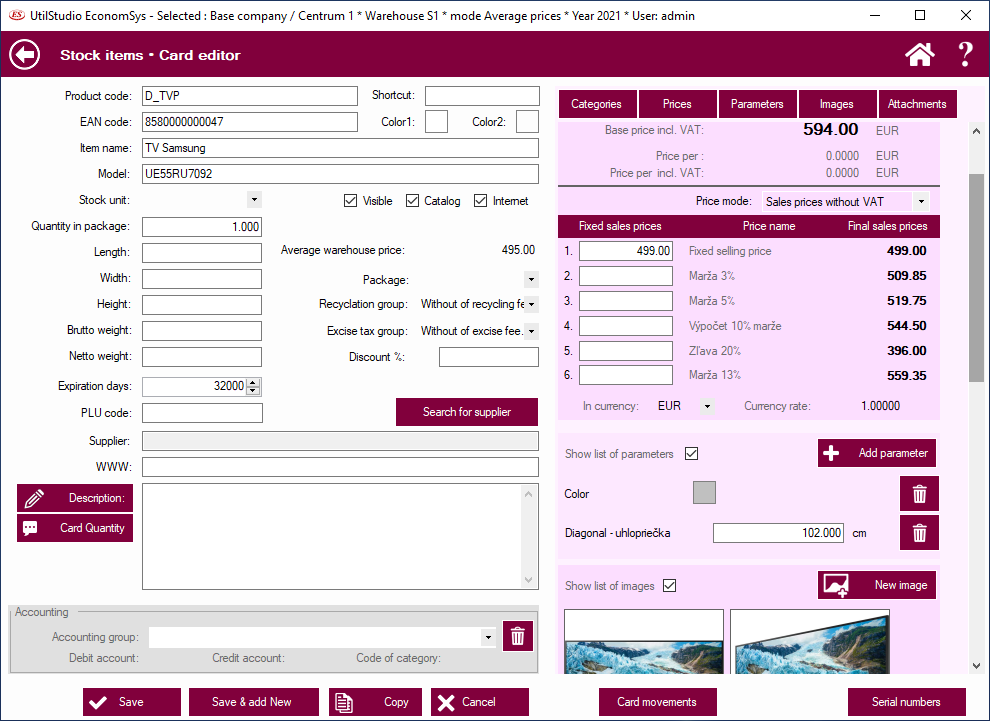This screenshot has width=990, height=721.
Task: Uncheck Show list of images
Action: 670,585
